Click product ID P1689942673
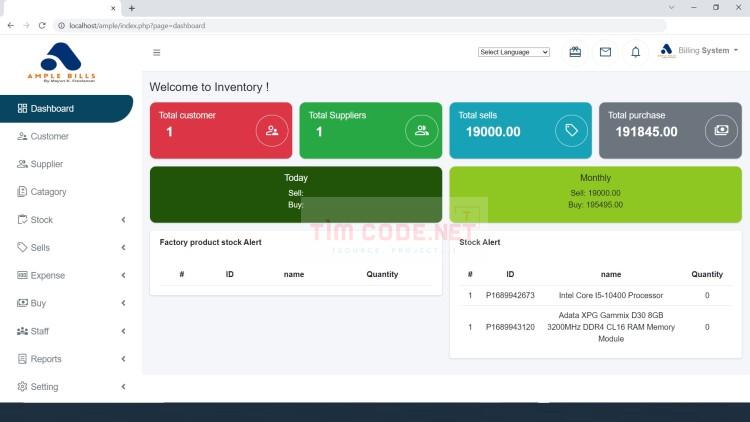 [510, 296]
